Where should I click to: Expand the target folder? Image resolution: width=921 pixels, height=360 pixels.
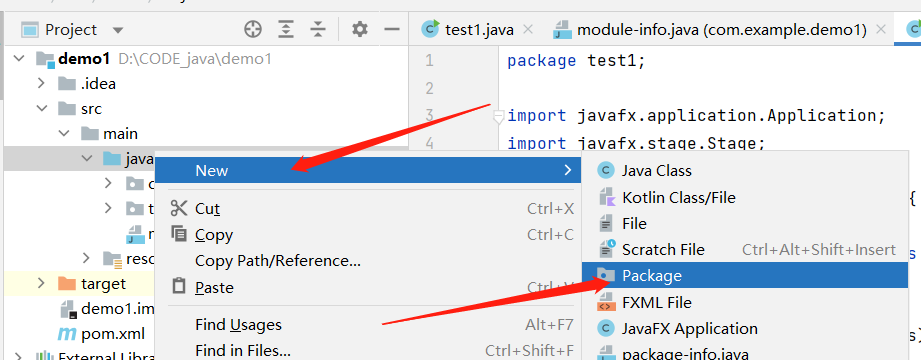click(41, 283)
